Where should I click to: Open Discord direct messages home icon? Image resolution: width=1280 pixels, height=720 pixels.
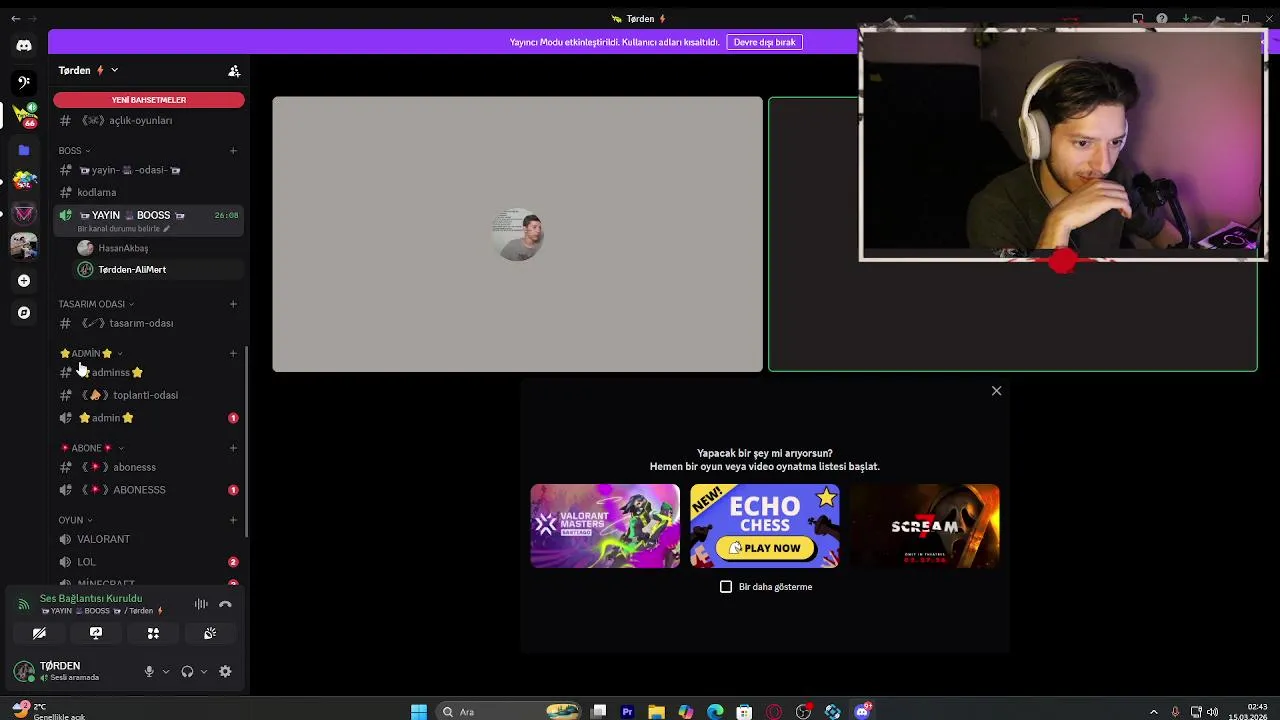24,45
